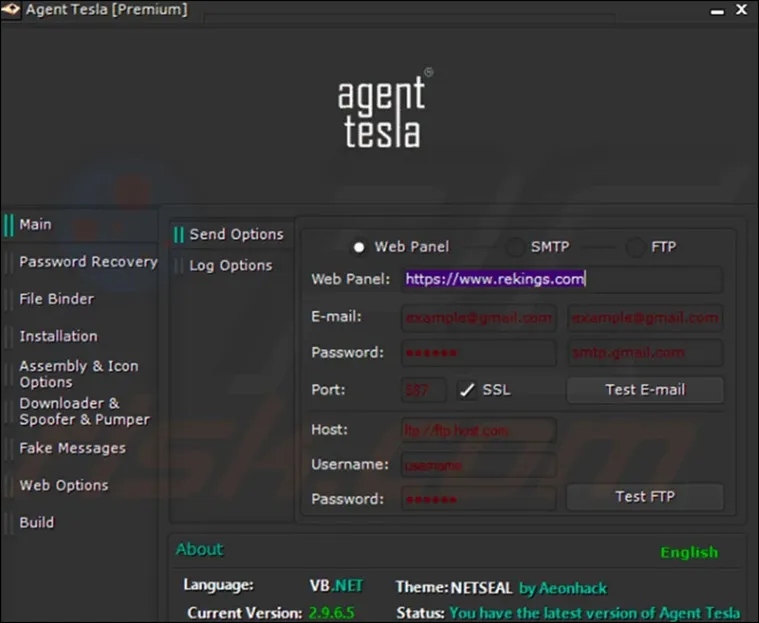Select the SMTP radio button
759x623 pixels.
pyautogui.click(x=515, y=247)
